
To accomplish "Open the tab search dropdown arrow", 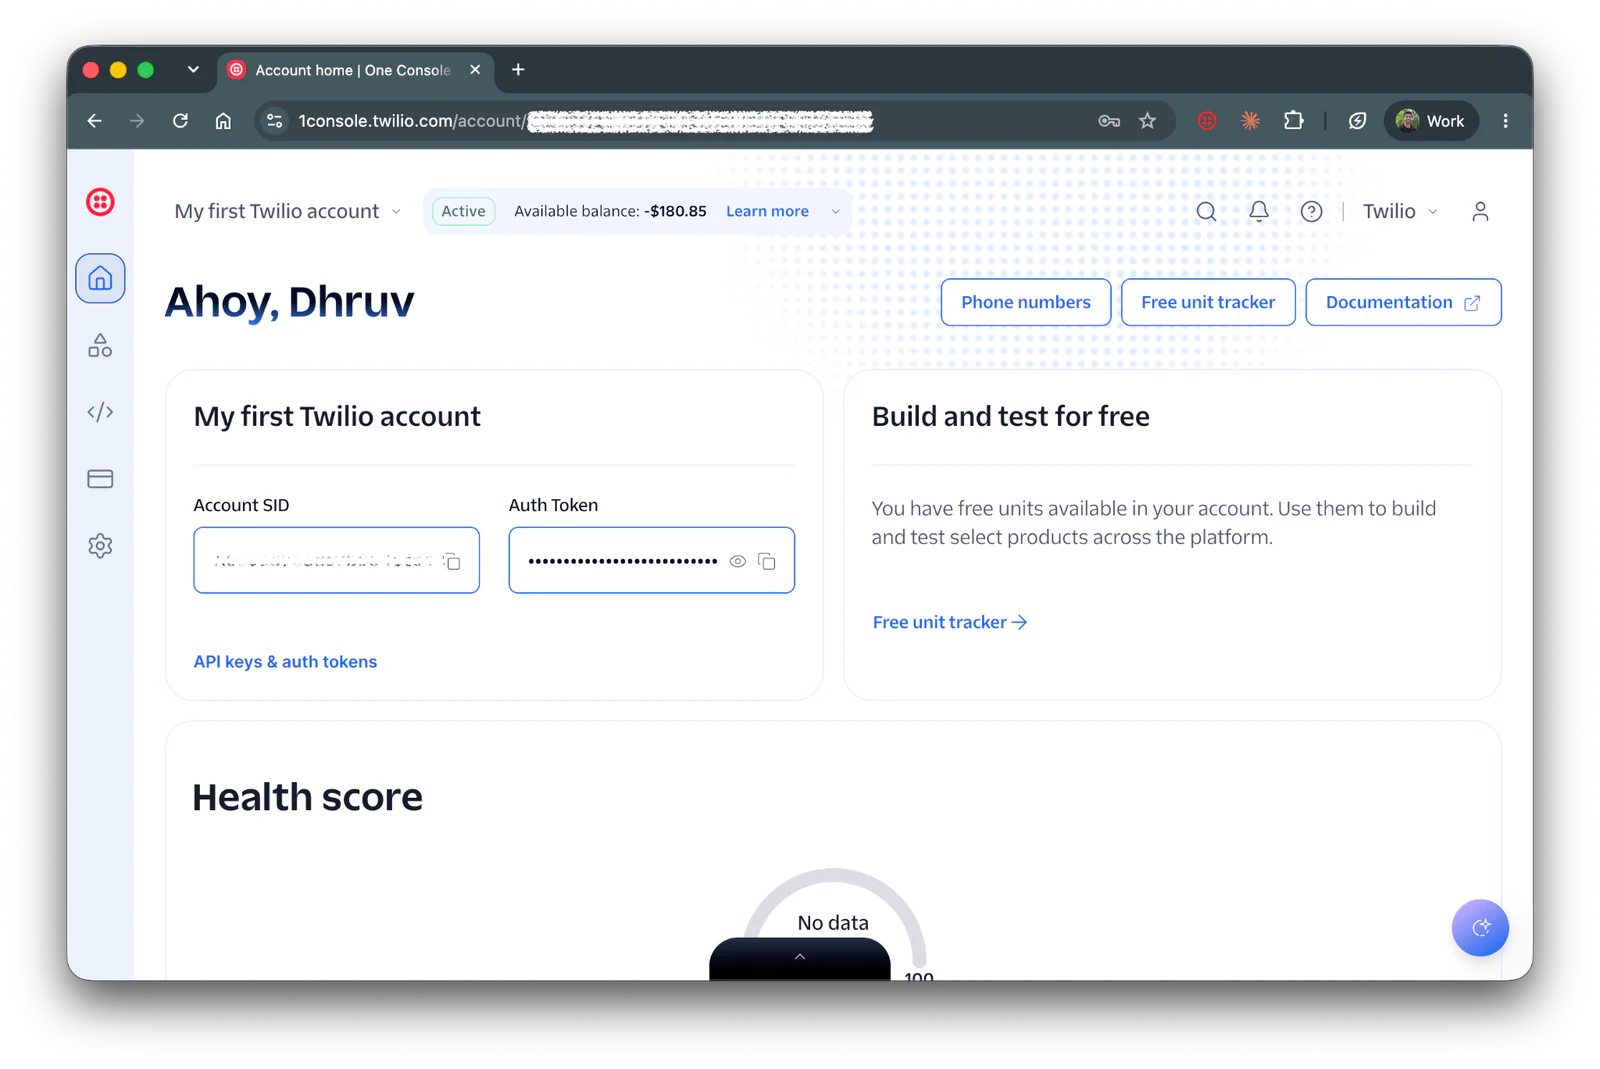I will coord(193,69).
